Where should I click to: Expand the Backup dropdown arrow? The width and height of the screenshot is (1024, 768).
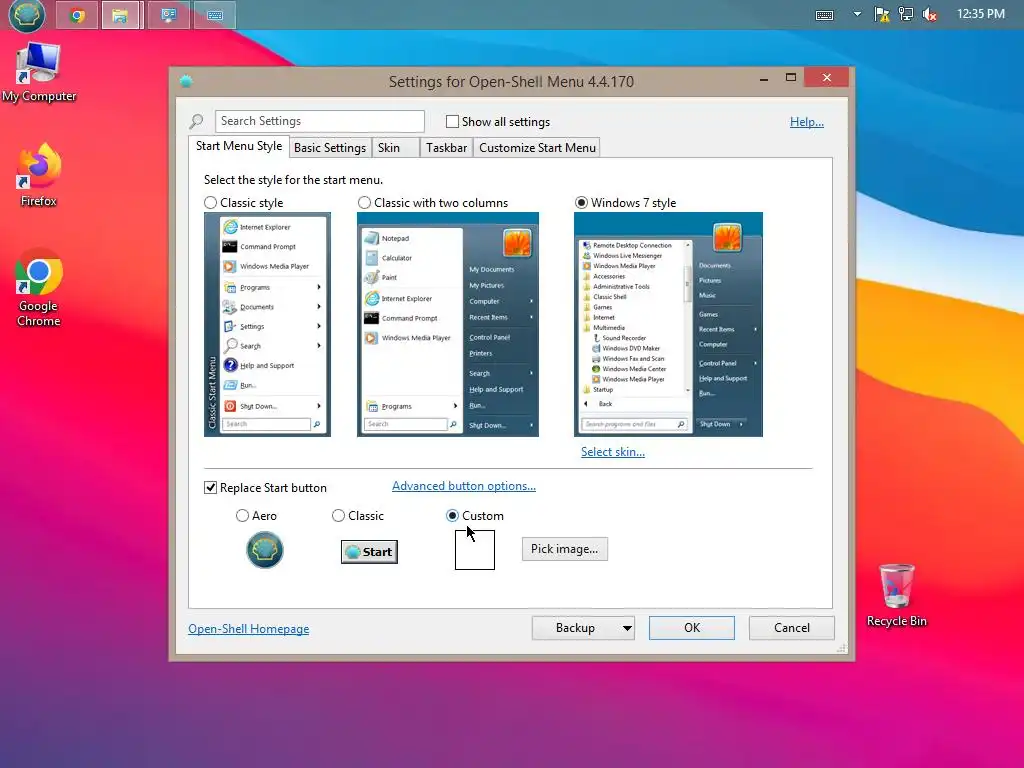coord(627,628)
